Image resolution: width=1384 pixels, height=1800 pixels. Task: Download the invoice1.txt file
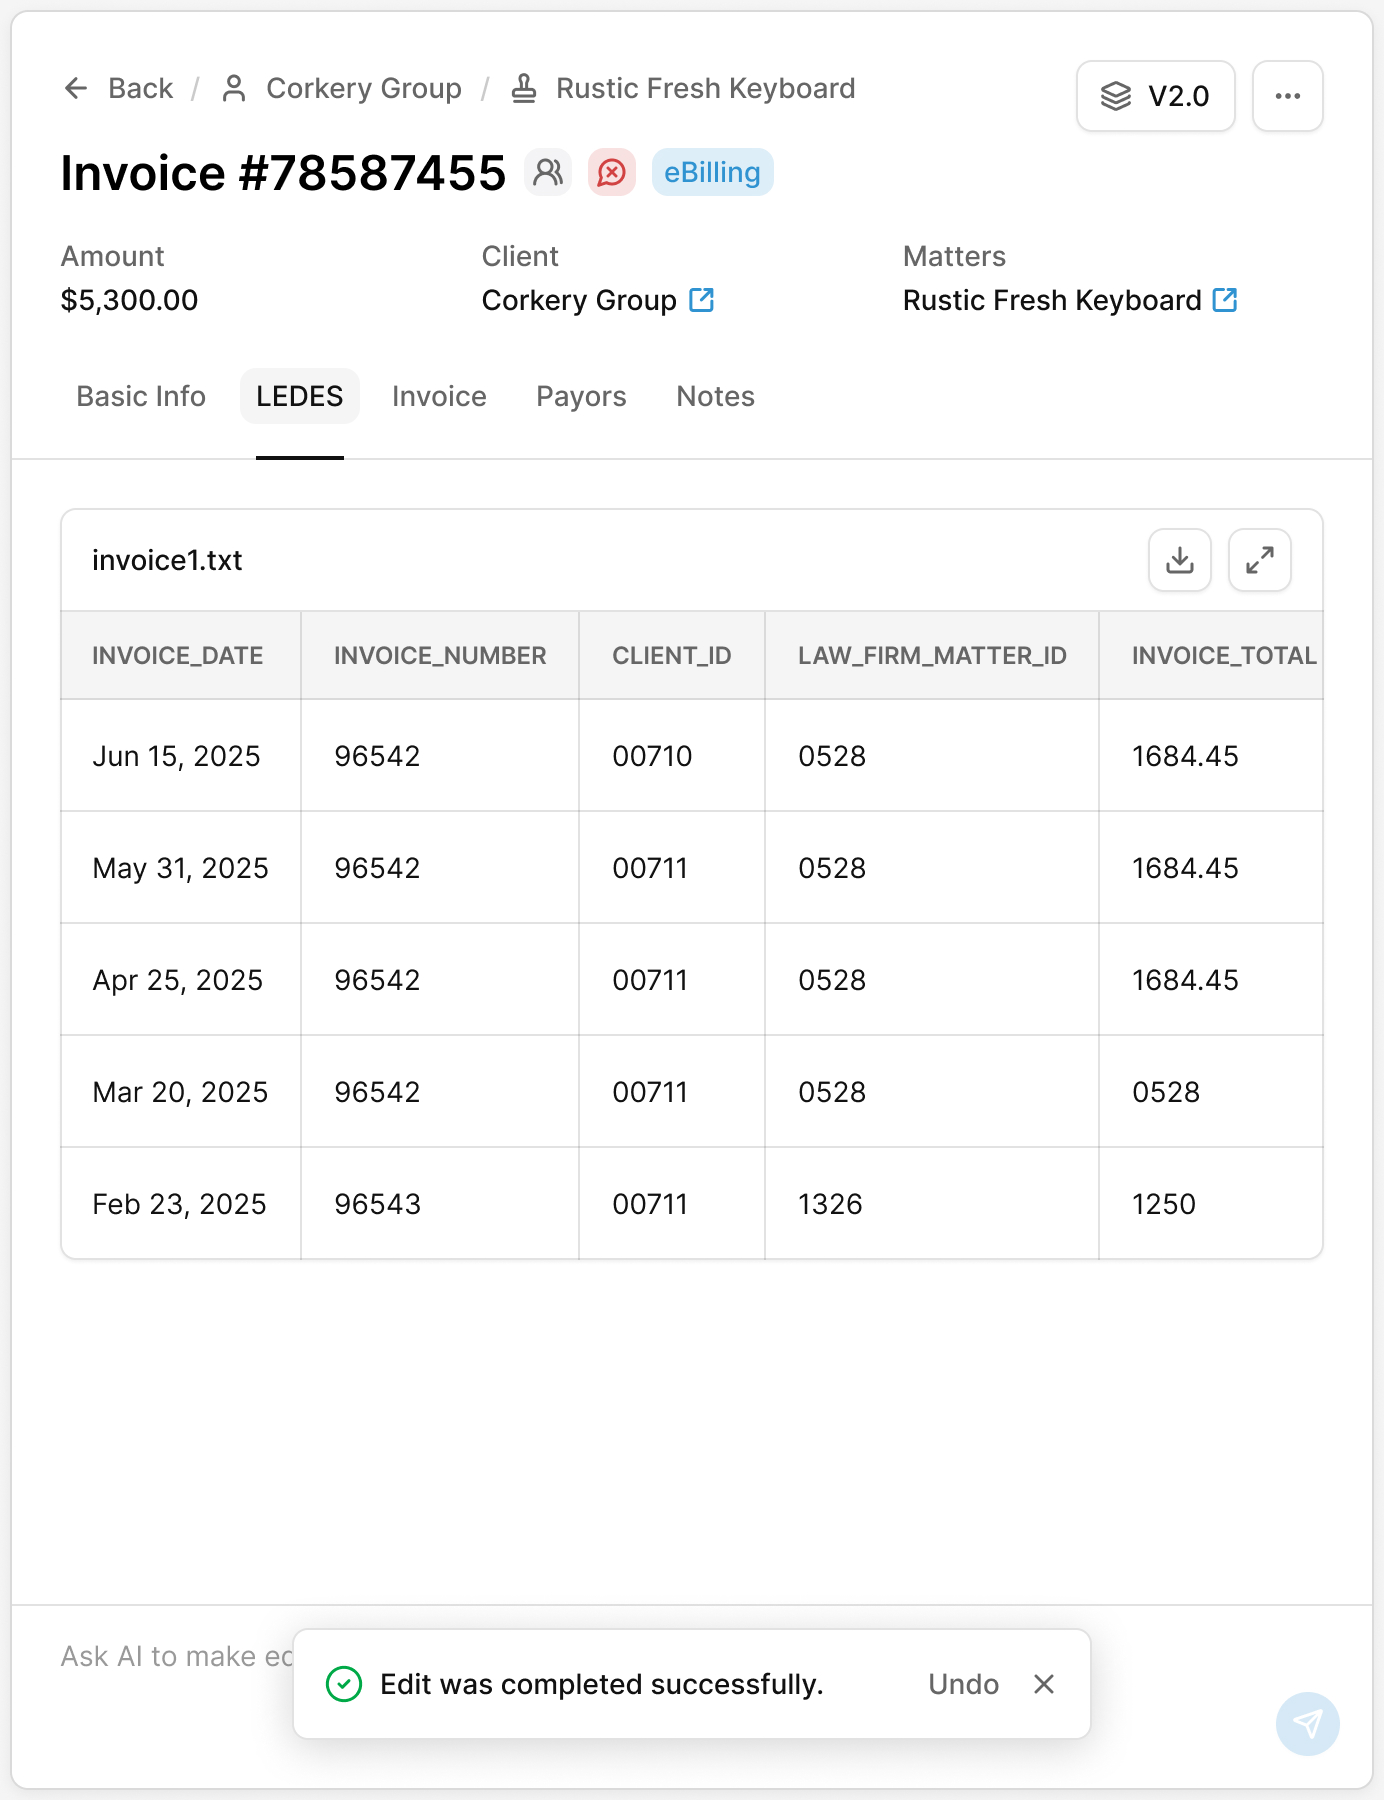1180,560
